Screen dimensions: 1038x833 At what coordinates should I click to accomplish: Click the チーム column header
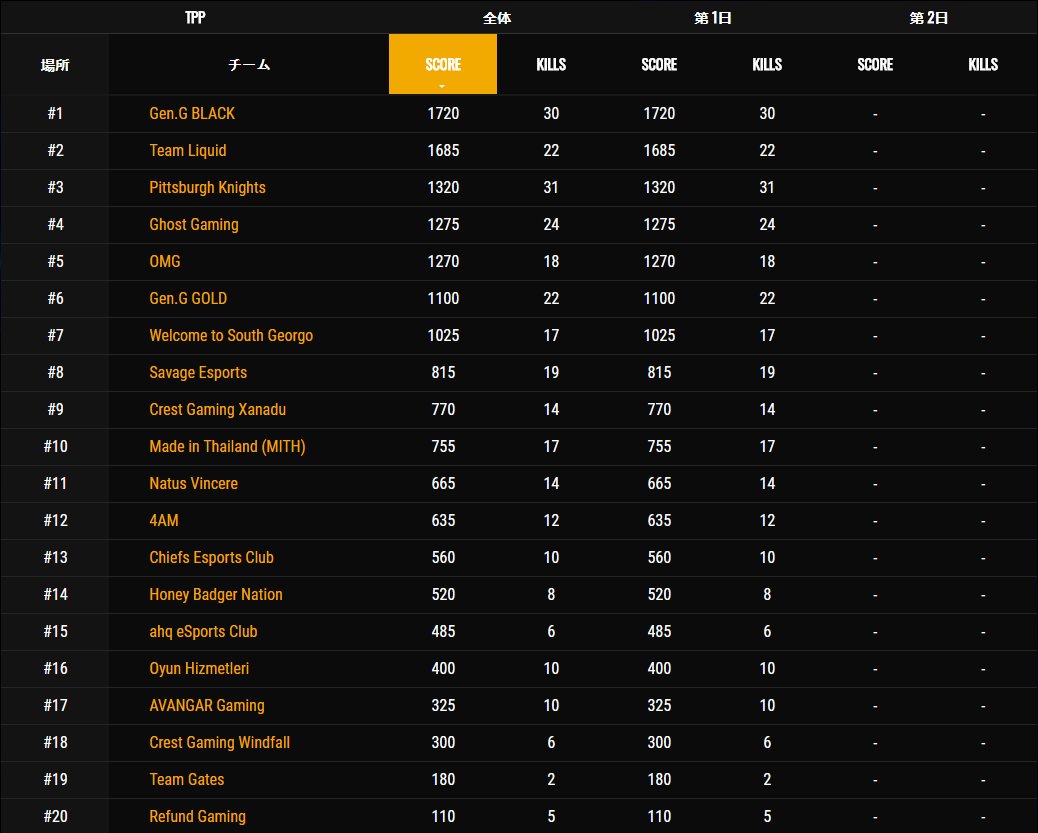tap(249, 64)
